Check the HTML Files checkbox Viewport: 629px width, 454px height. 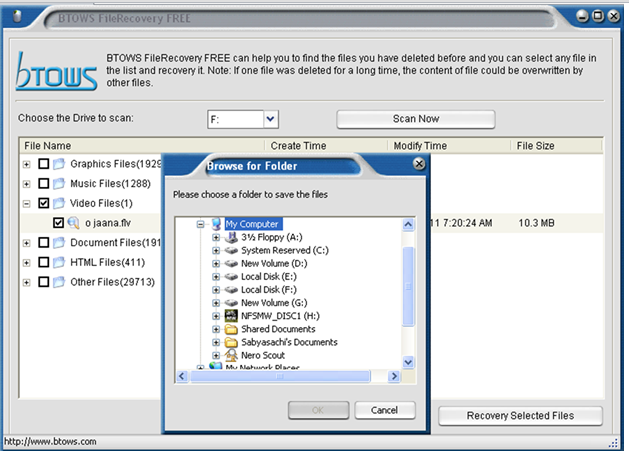(44, 262)
